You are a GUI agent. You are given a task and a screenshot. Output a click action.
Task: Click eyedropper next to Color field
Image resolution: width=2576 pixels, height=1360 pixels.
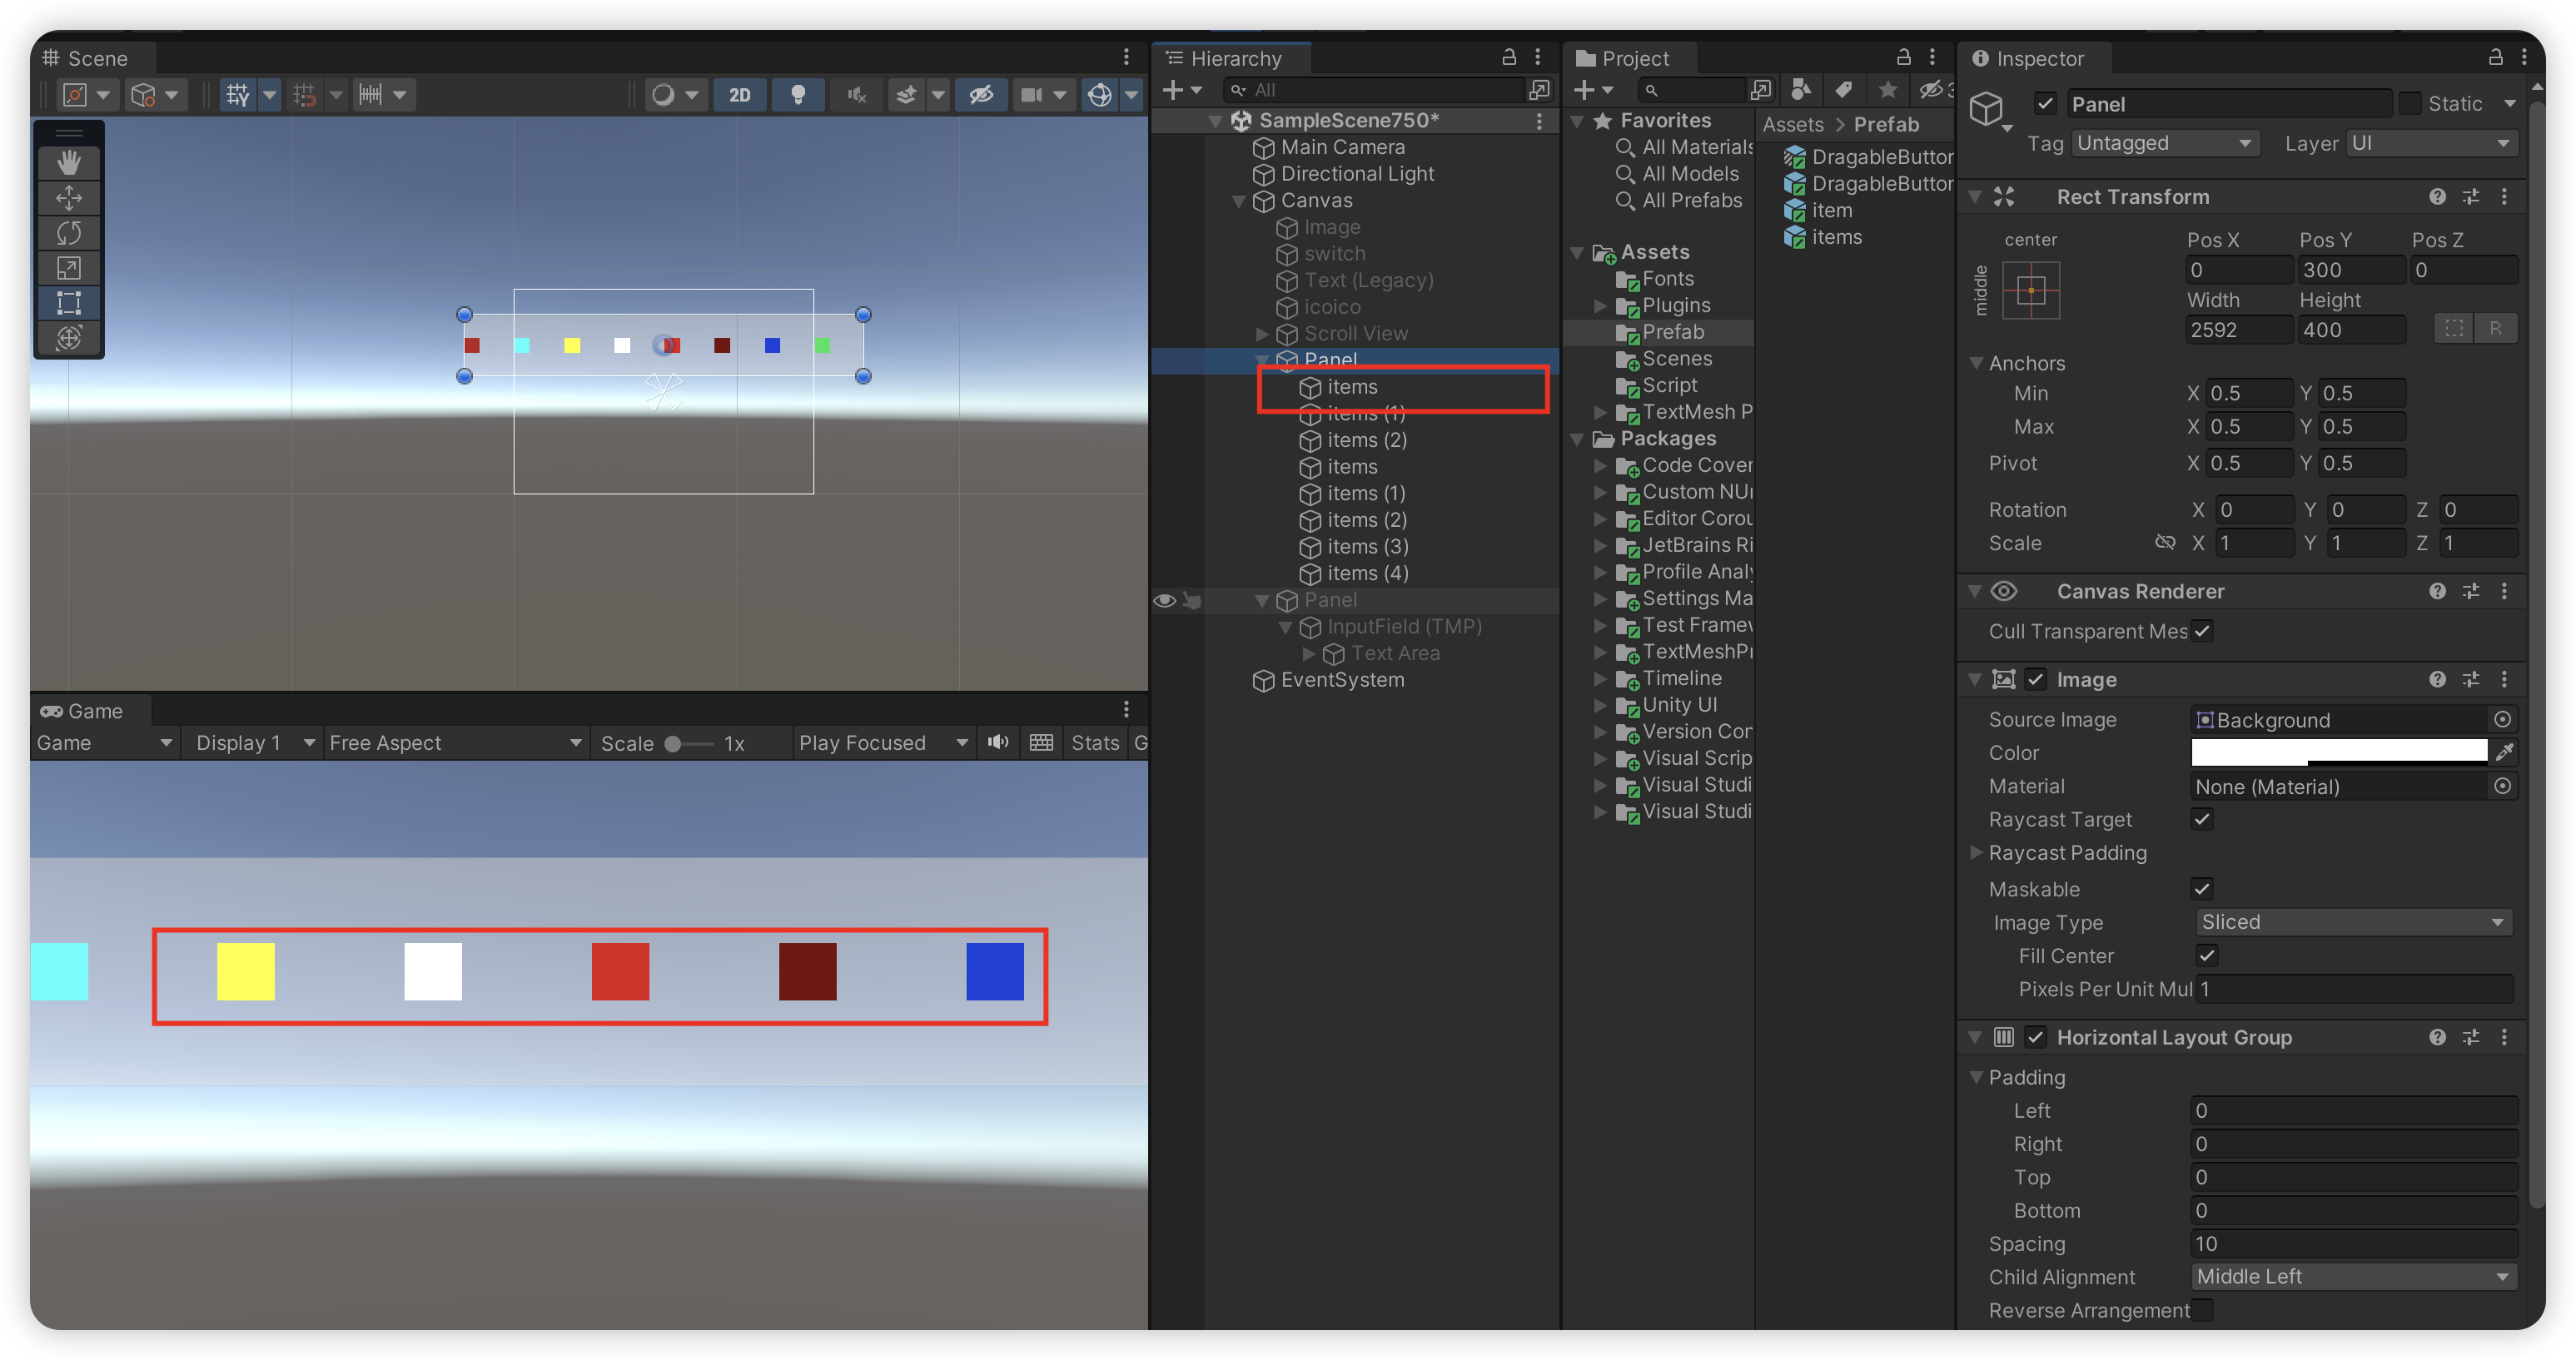[x=2505, y=752]
